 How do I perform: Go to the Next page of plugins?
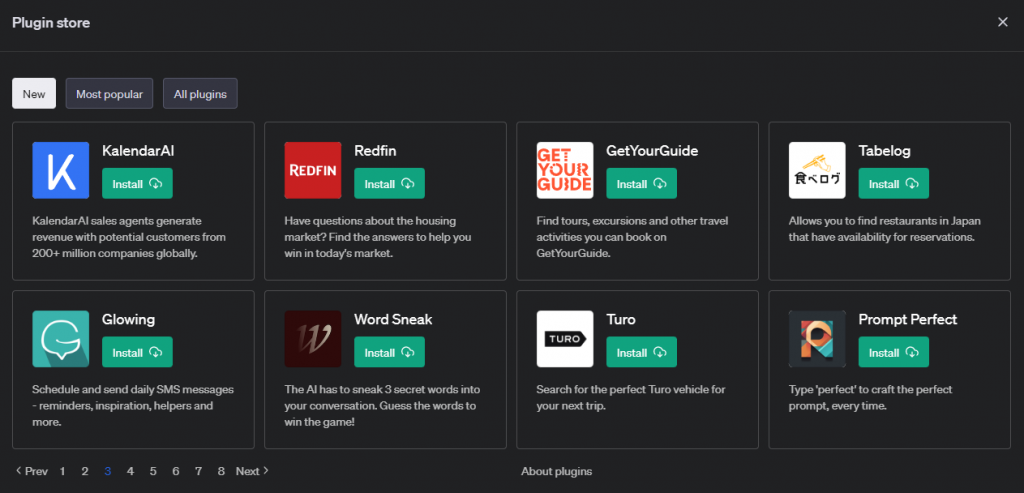(x=252, y=471)
